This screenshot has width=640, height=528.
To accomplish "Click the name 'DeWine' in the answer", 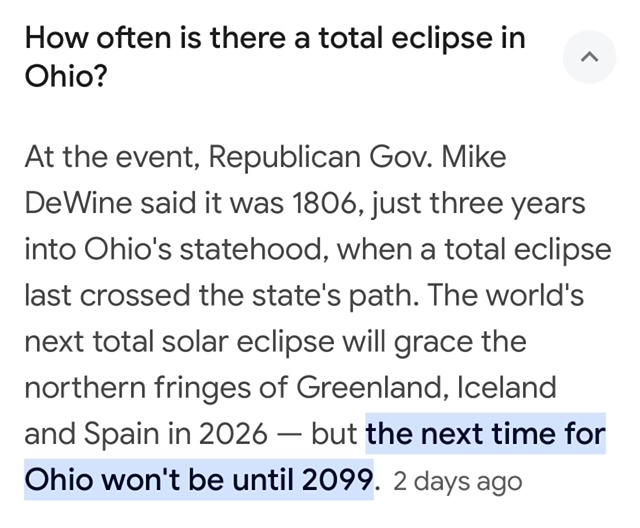I will (78, 203).
